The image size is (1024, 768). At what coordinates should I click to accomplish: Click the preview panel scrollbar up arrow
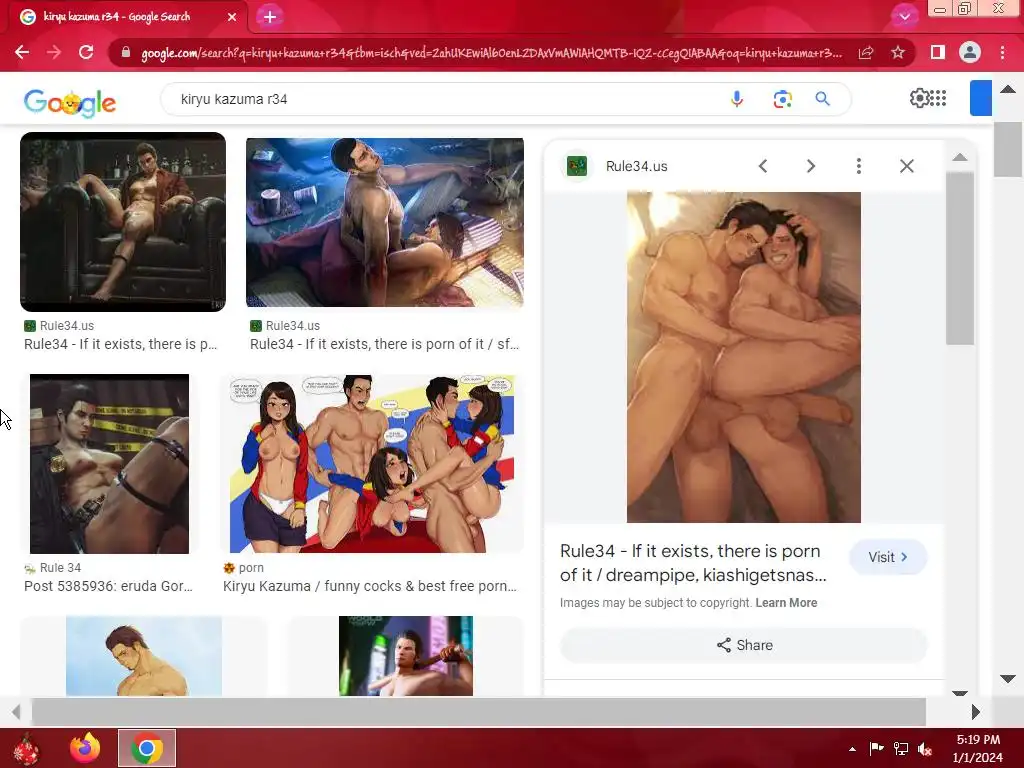(959, 157)
